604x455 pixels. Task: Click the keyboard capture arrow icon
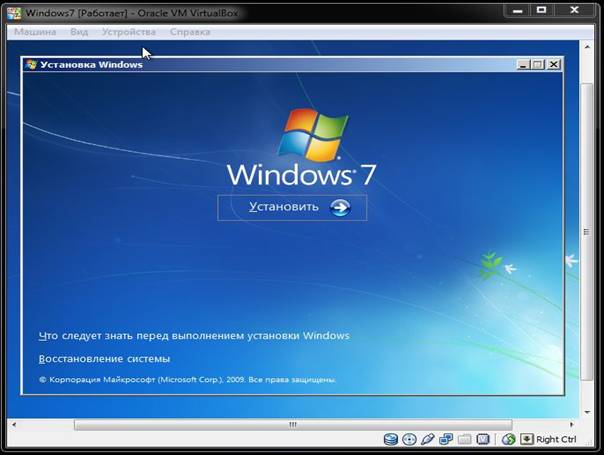point(527,439)
